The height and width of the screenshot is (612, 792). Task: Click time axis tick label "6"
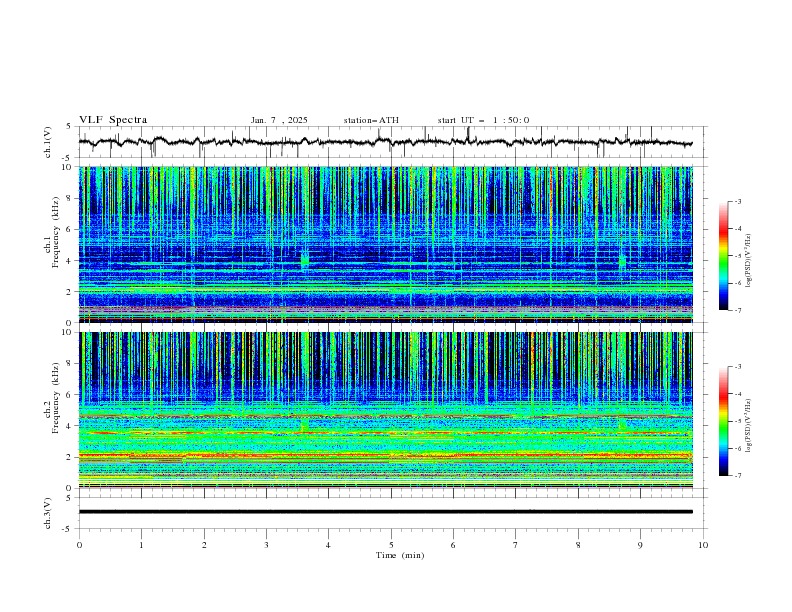tap(453, 545)
